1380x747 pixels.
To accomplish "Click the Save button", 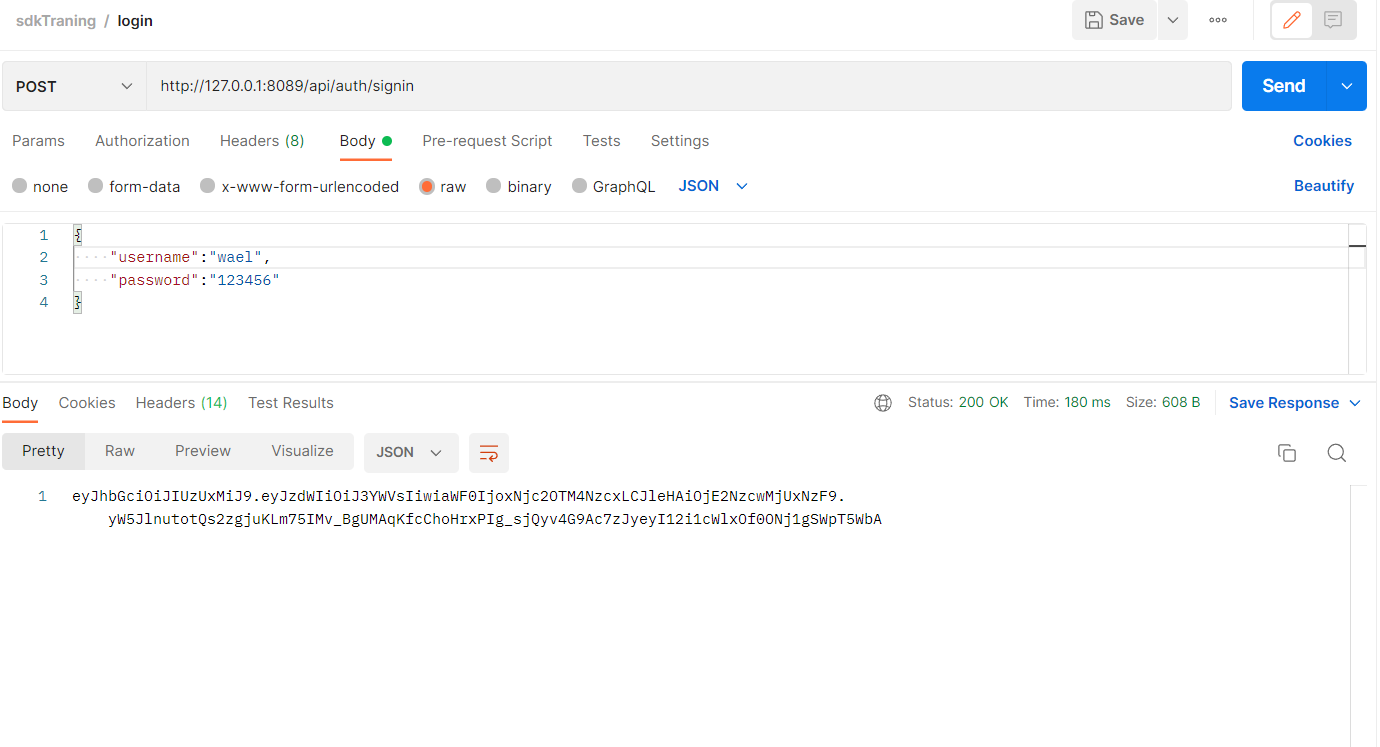I will point(1114,20).
